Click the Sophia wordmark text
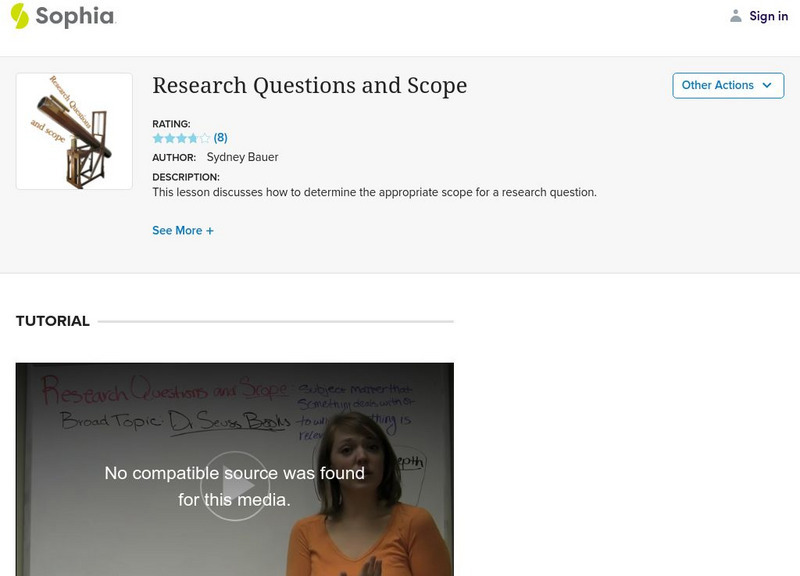800x576 pixels. 75,16
